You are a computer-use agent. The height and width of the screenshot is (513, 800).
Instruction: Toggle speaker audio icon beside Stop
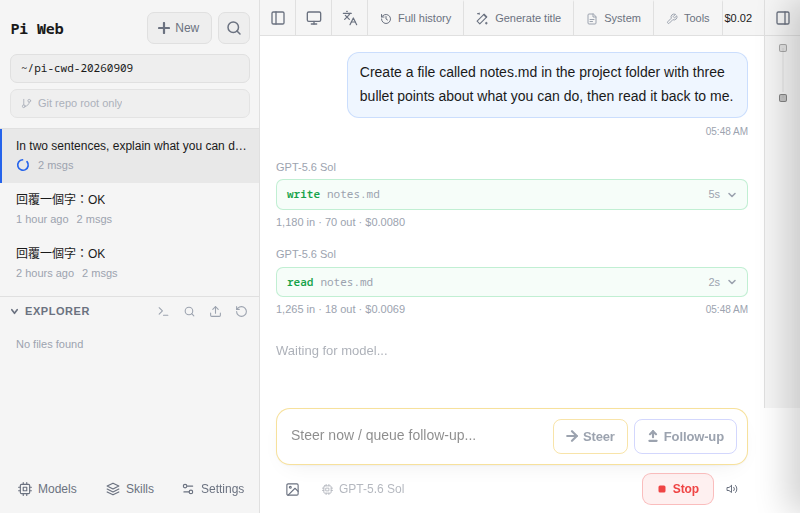pyautogui.click(x=732, y=489)
